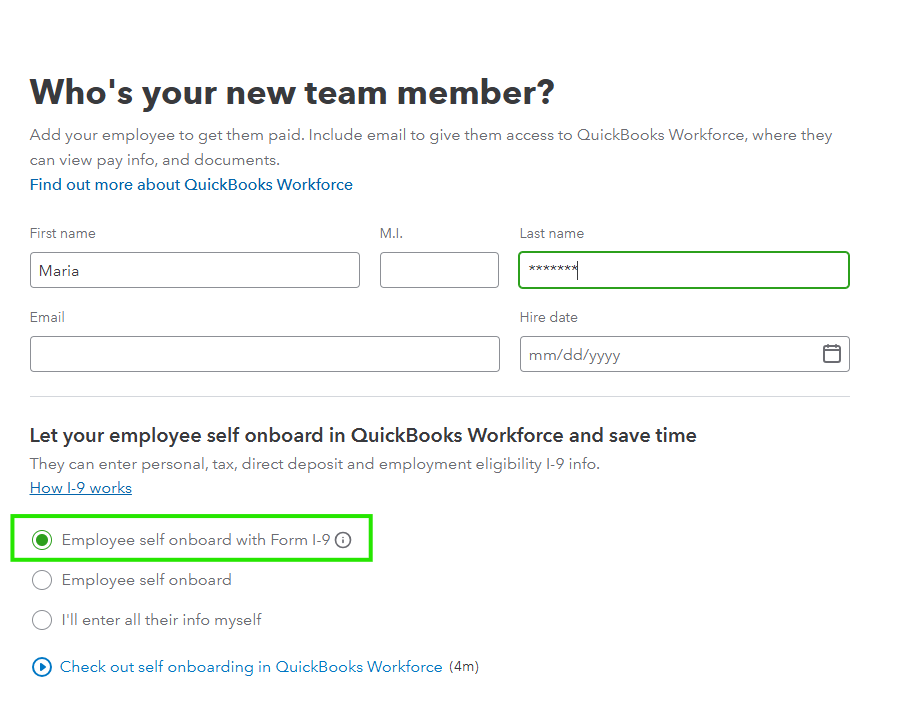Click the First name label text
Image resolution: width=913 pixels, height=708 pixels.
(x=62, y=233)
